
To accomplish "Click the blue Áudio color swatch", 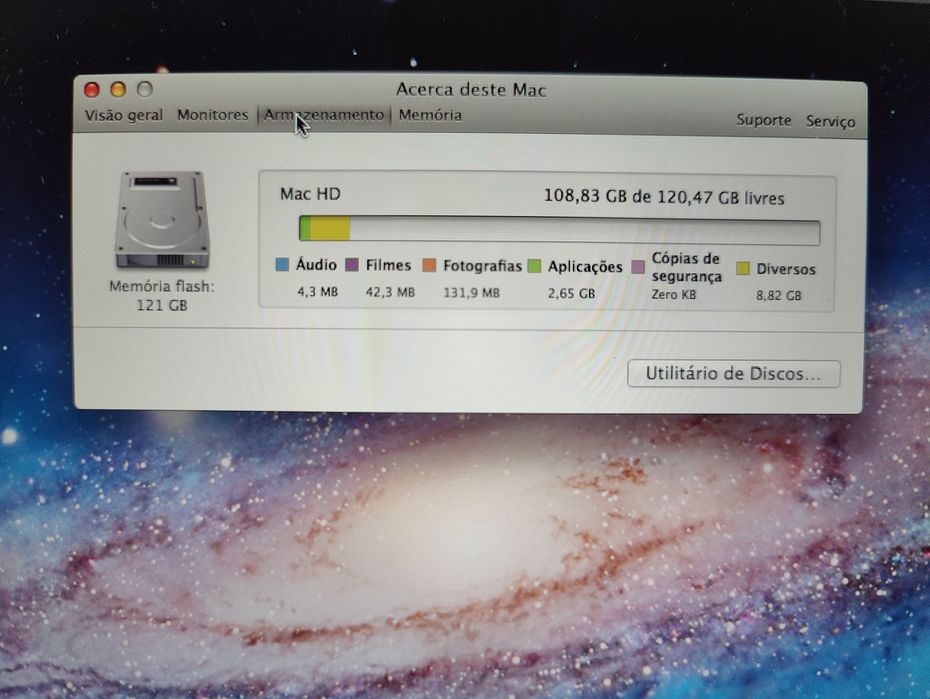I will tap(282, 264).
